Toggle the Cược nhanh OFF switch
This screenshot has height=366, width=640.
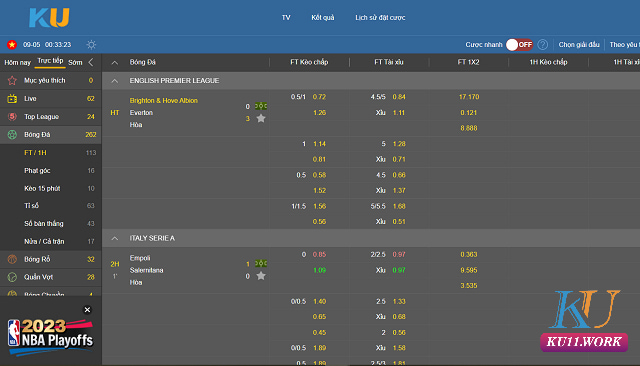click(x=519, y=44)
